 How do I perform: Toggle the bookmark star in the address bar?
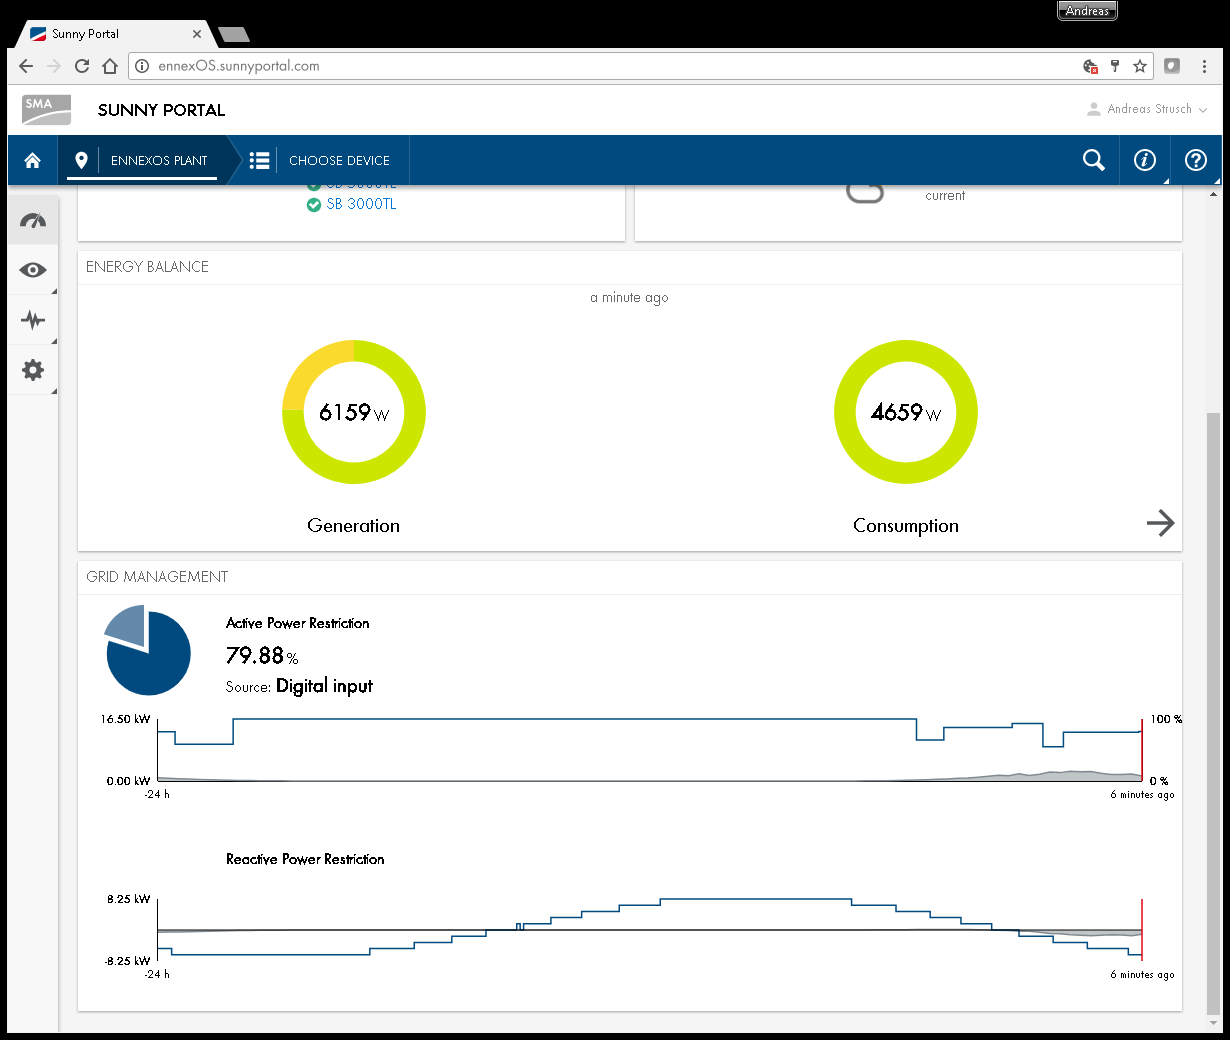click(1140, 66)
